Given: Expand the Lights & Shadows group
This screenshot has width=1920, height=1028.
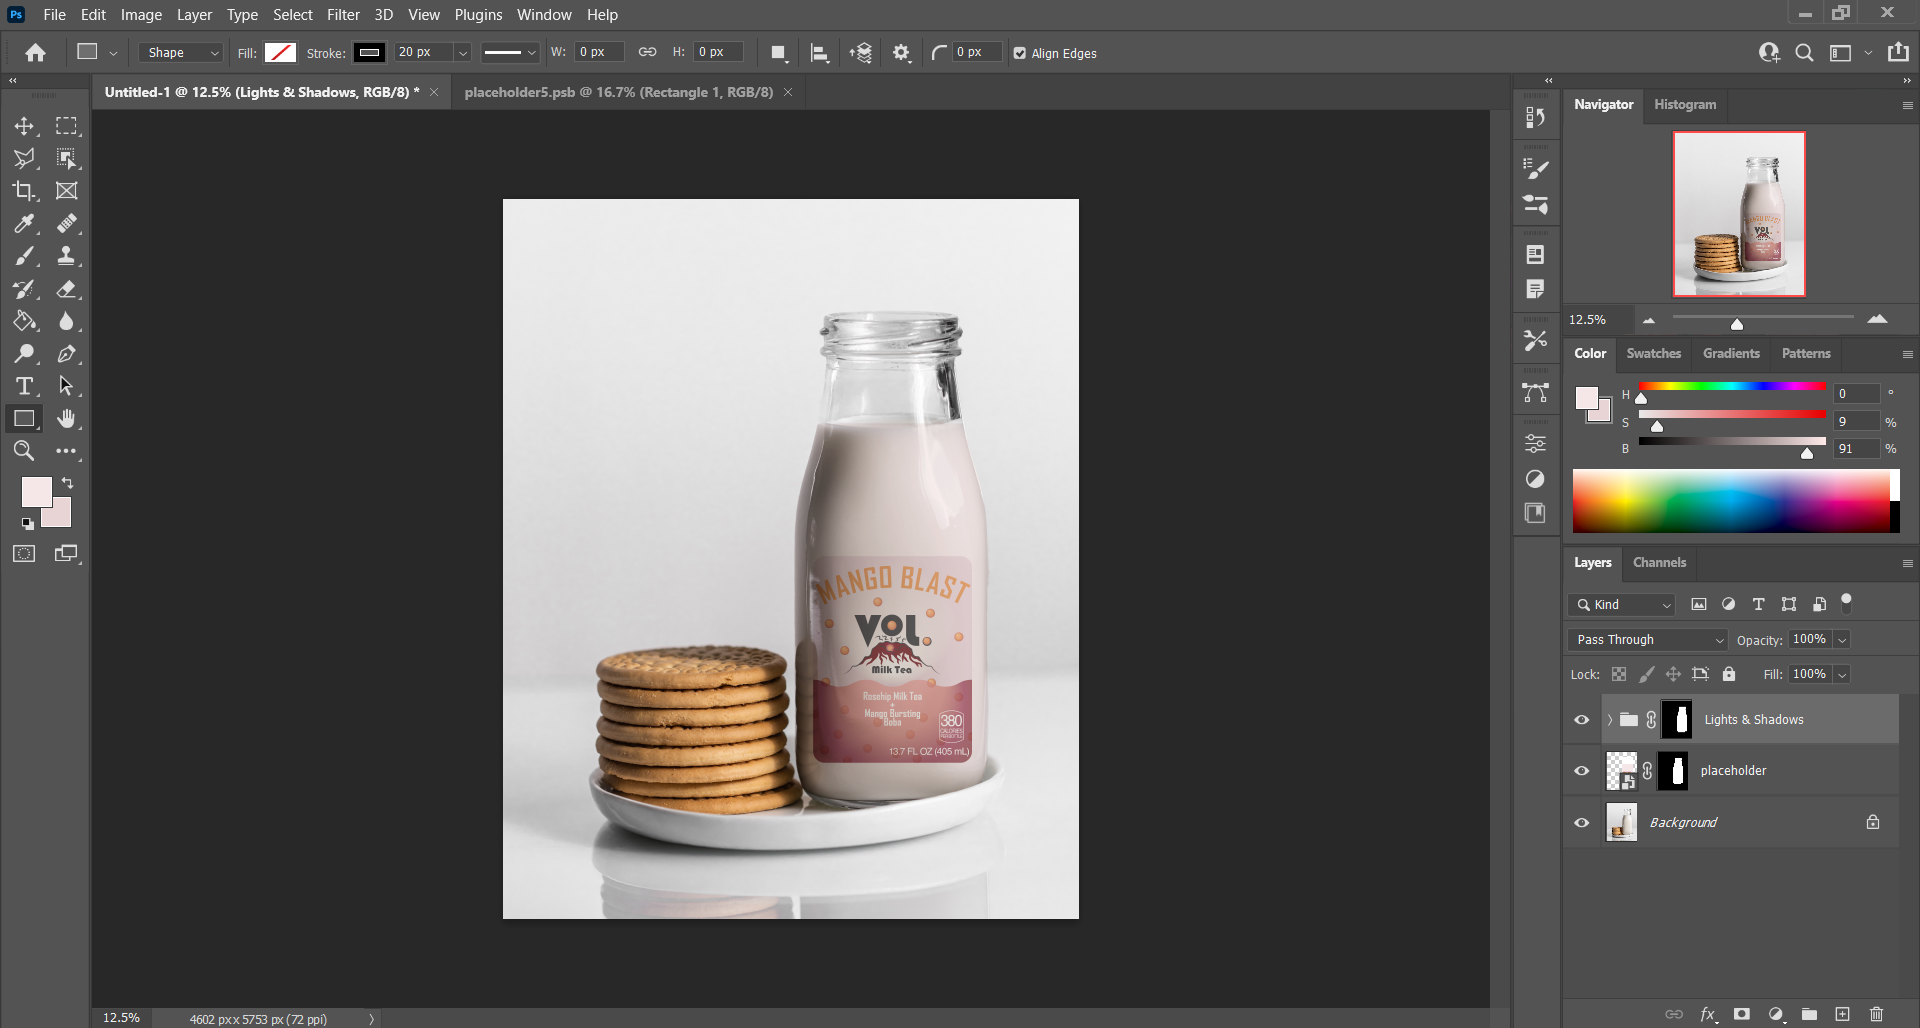Looking at the screenshot, I should (x=1609, y=720).
